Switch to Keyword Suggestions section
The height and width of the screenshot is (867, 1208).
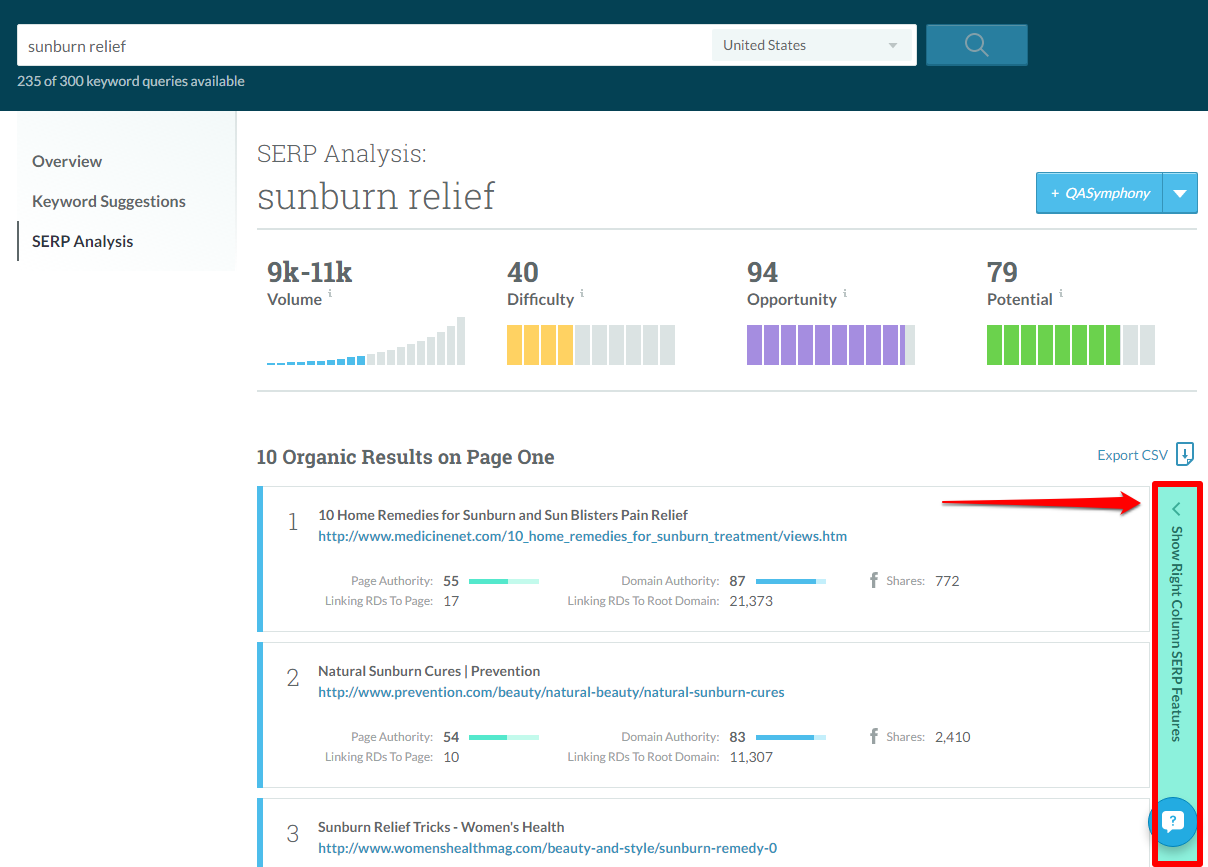tap(108, 201)
